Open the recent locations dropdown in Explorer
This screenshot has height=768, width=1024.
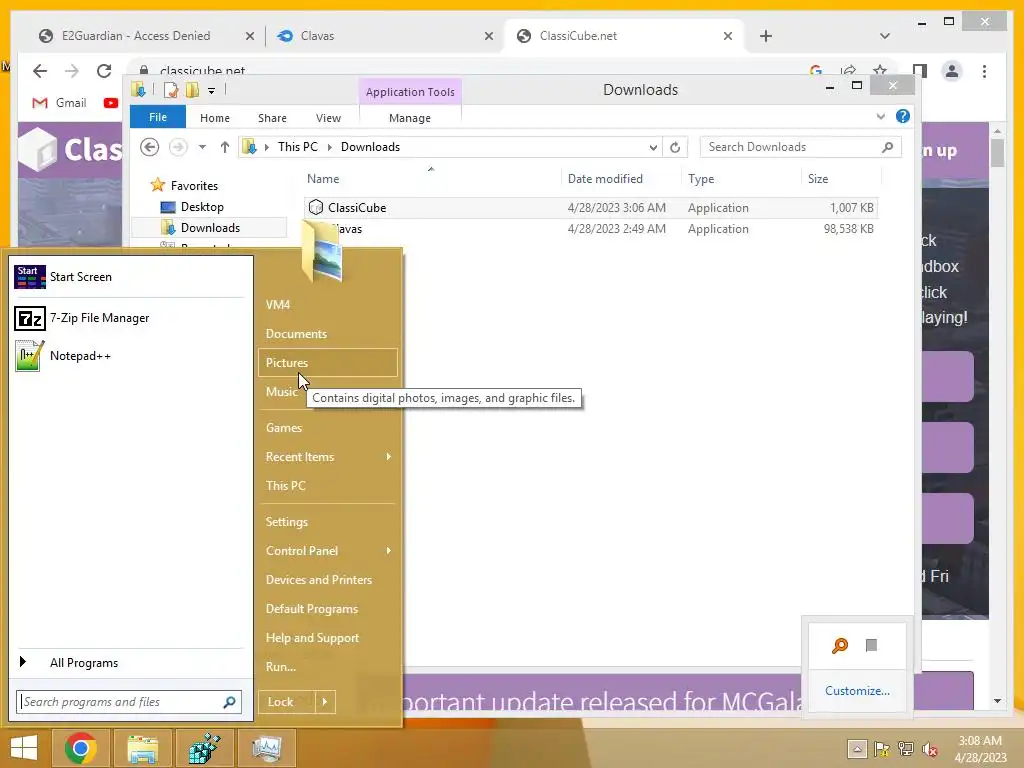(x=202, y=147)
